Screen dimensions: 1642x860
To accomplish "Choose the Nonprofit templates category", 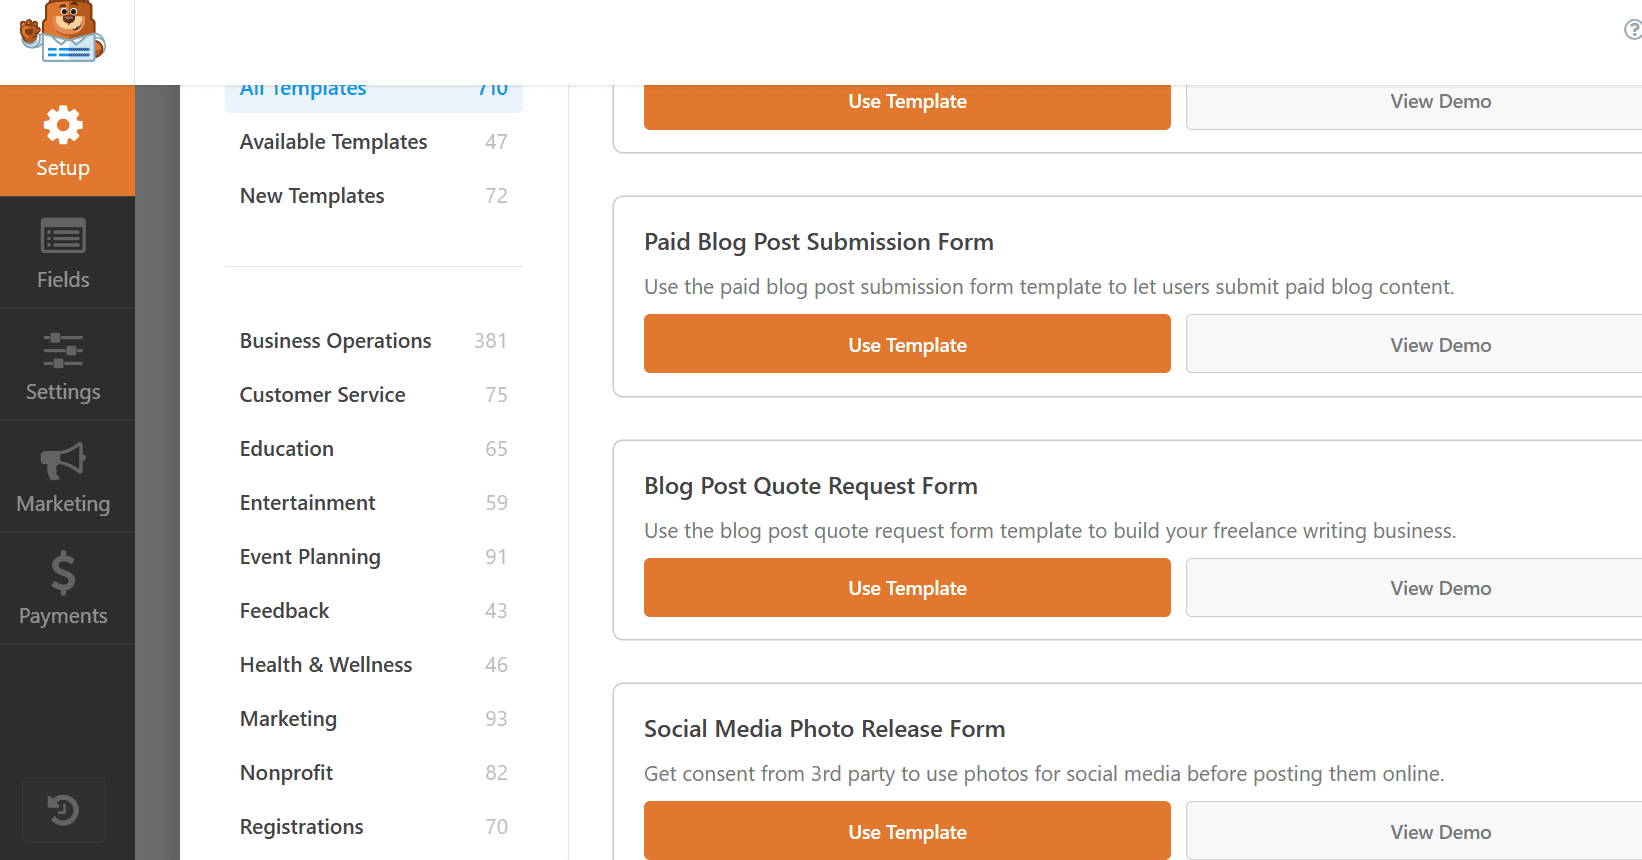I will click(x=286, y=773).
